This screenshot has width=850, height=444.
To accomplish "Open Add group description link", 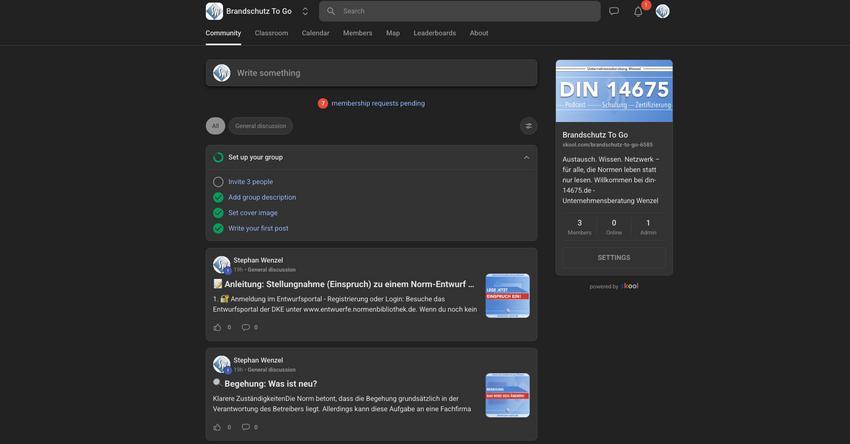I will point(262,197).
